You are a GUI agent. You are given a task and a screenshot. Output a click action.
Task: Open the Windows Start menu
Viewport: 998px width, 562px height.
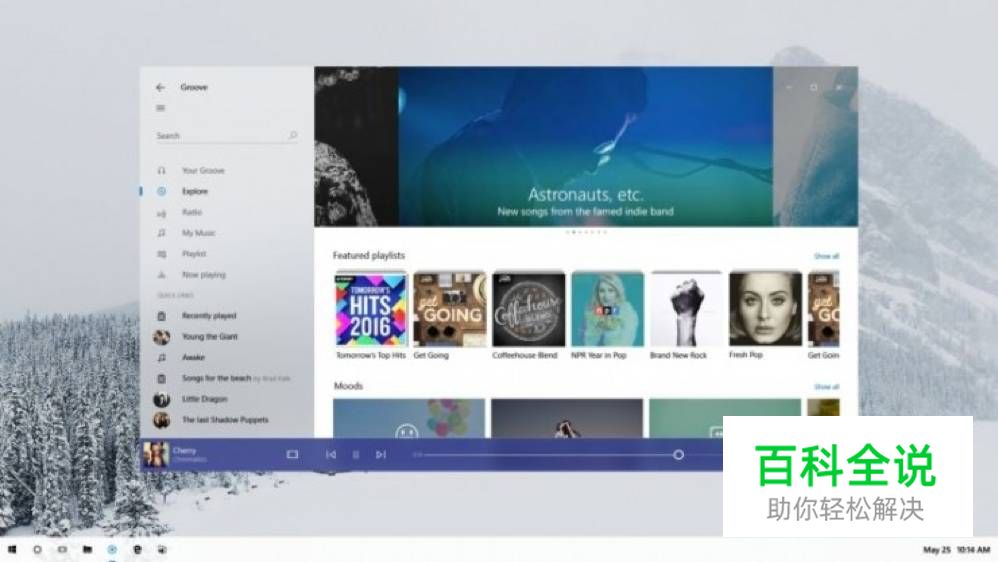[12, 550]
